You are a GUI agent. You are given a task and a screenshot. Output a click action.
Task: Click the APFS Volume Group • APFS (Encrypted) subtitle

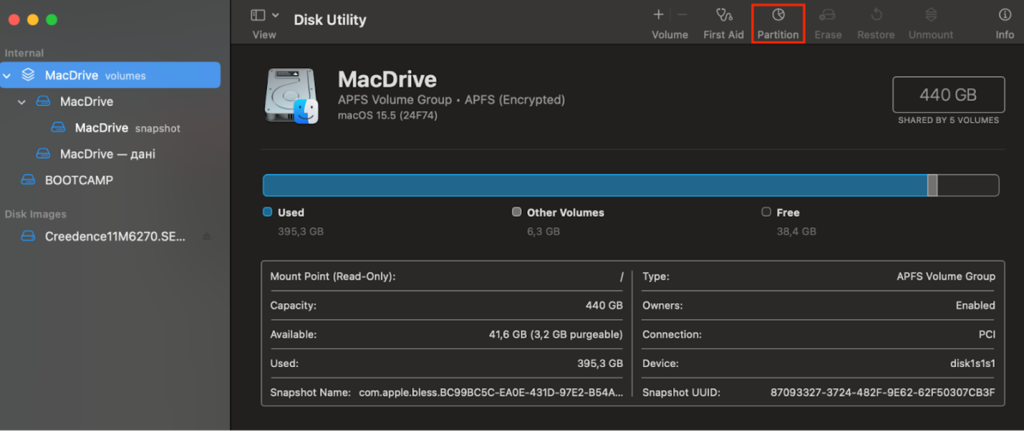click(451, 101)
